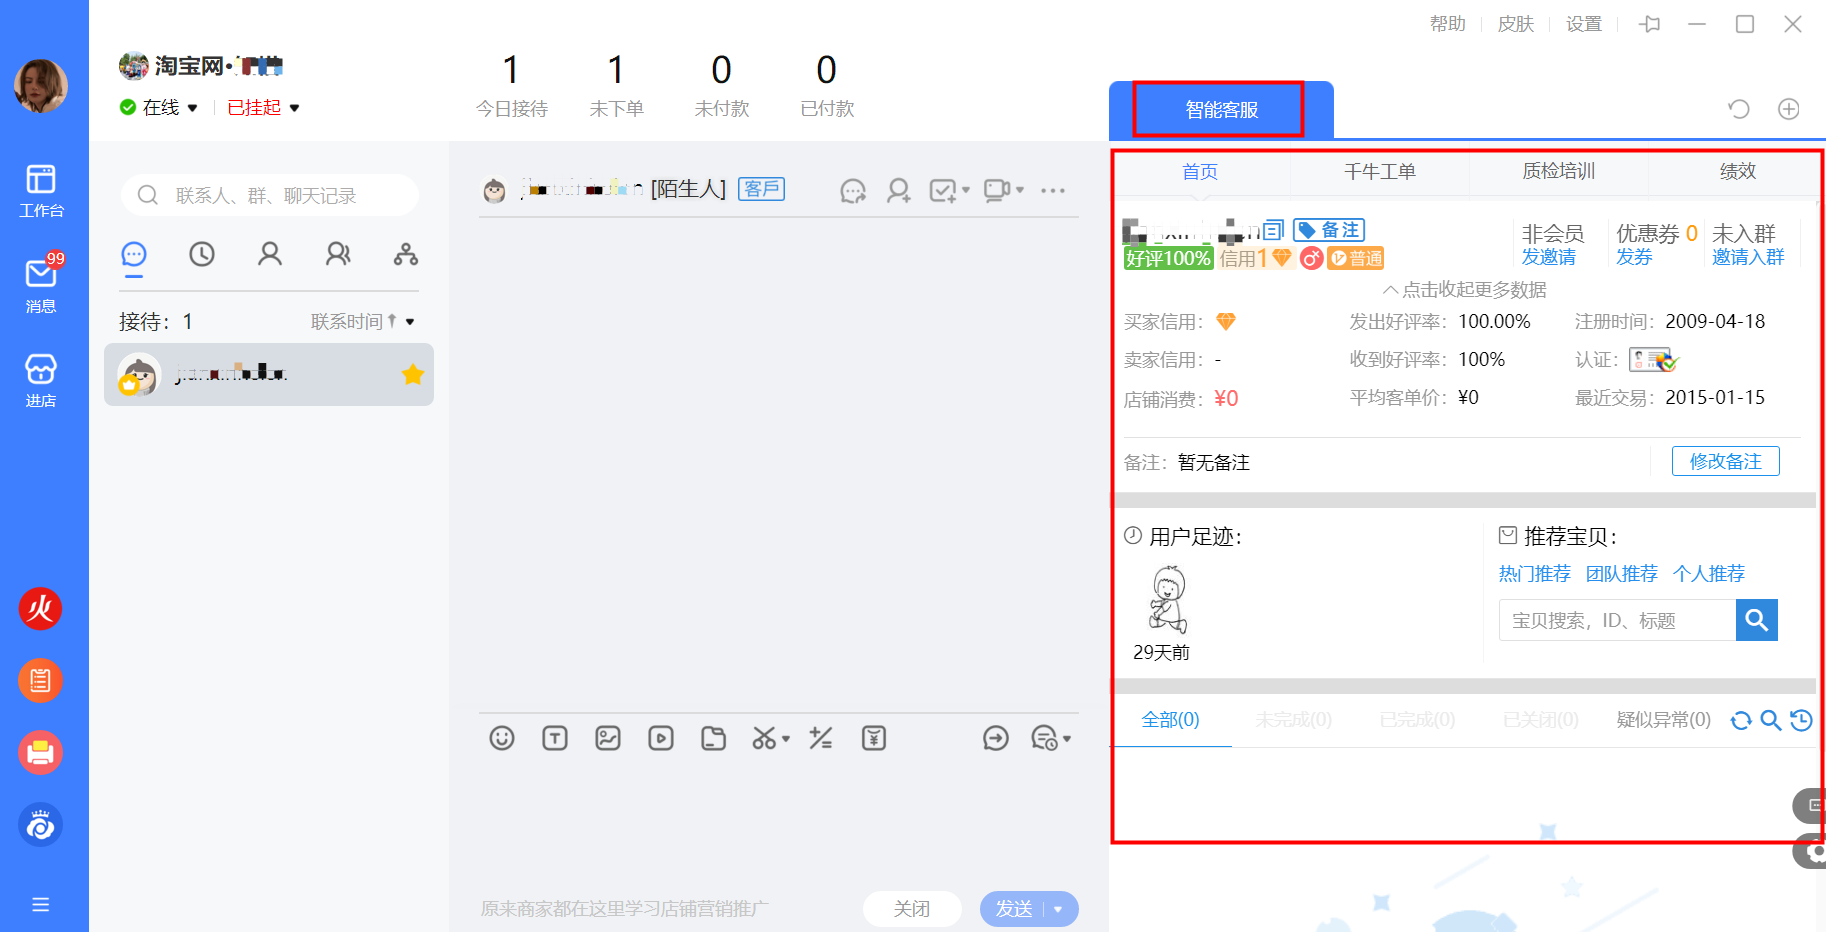The image size is (1826, 932).
Task: Open the emoji picker in chat toolbar
Action: [x=502, y=739]
